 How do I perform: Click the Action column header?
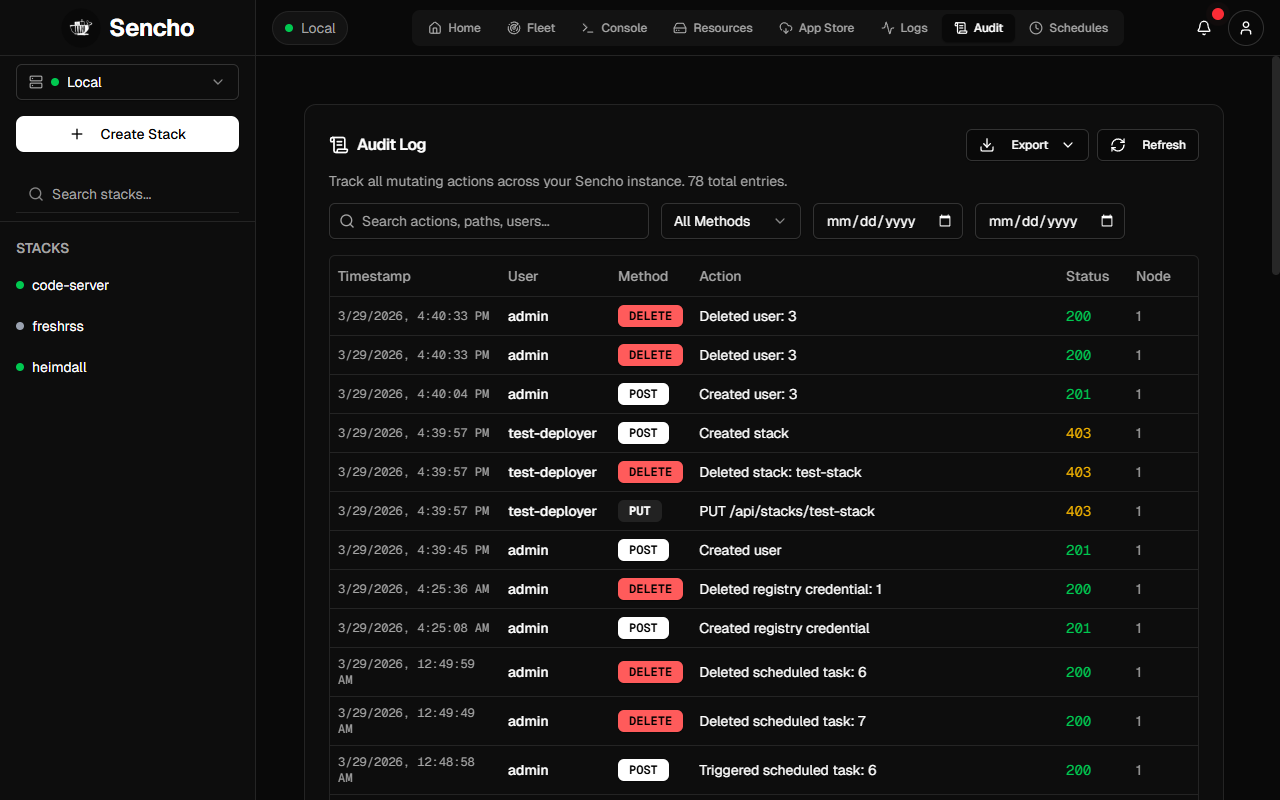pos(720,276)
